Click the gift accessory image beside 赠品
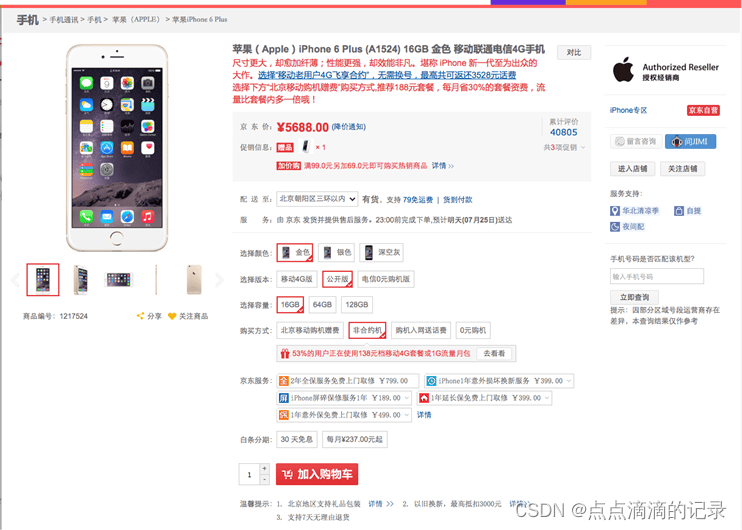Viewport: 742px width, 530px height. coord(306,147)
